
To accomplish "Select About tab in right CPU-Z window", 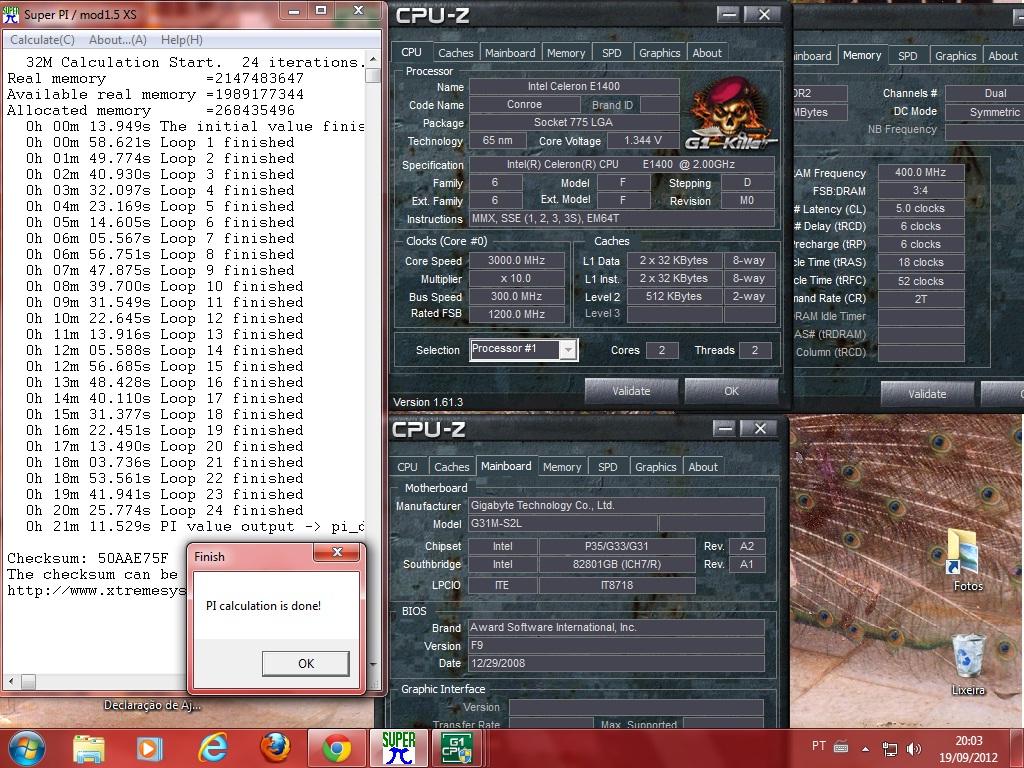I will point(1002,56).
